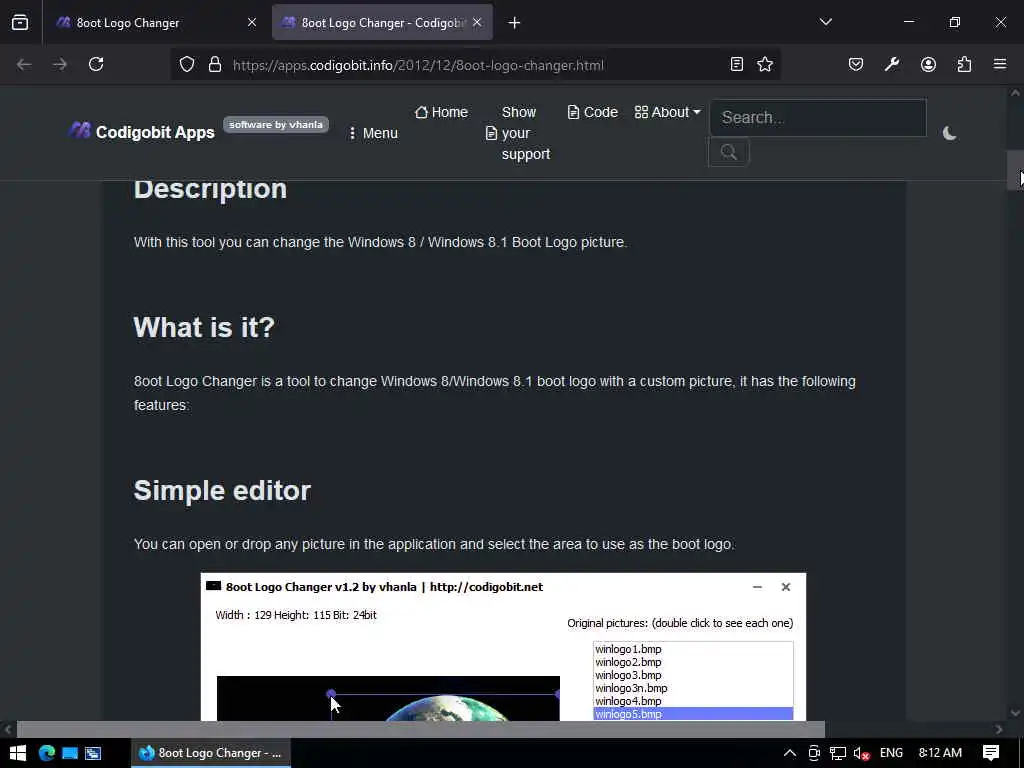Viewport: 1024px width, 768px height.
Task: Open the blue window taskbar app
Action: point(70,753)
